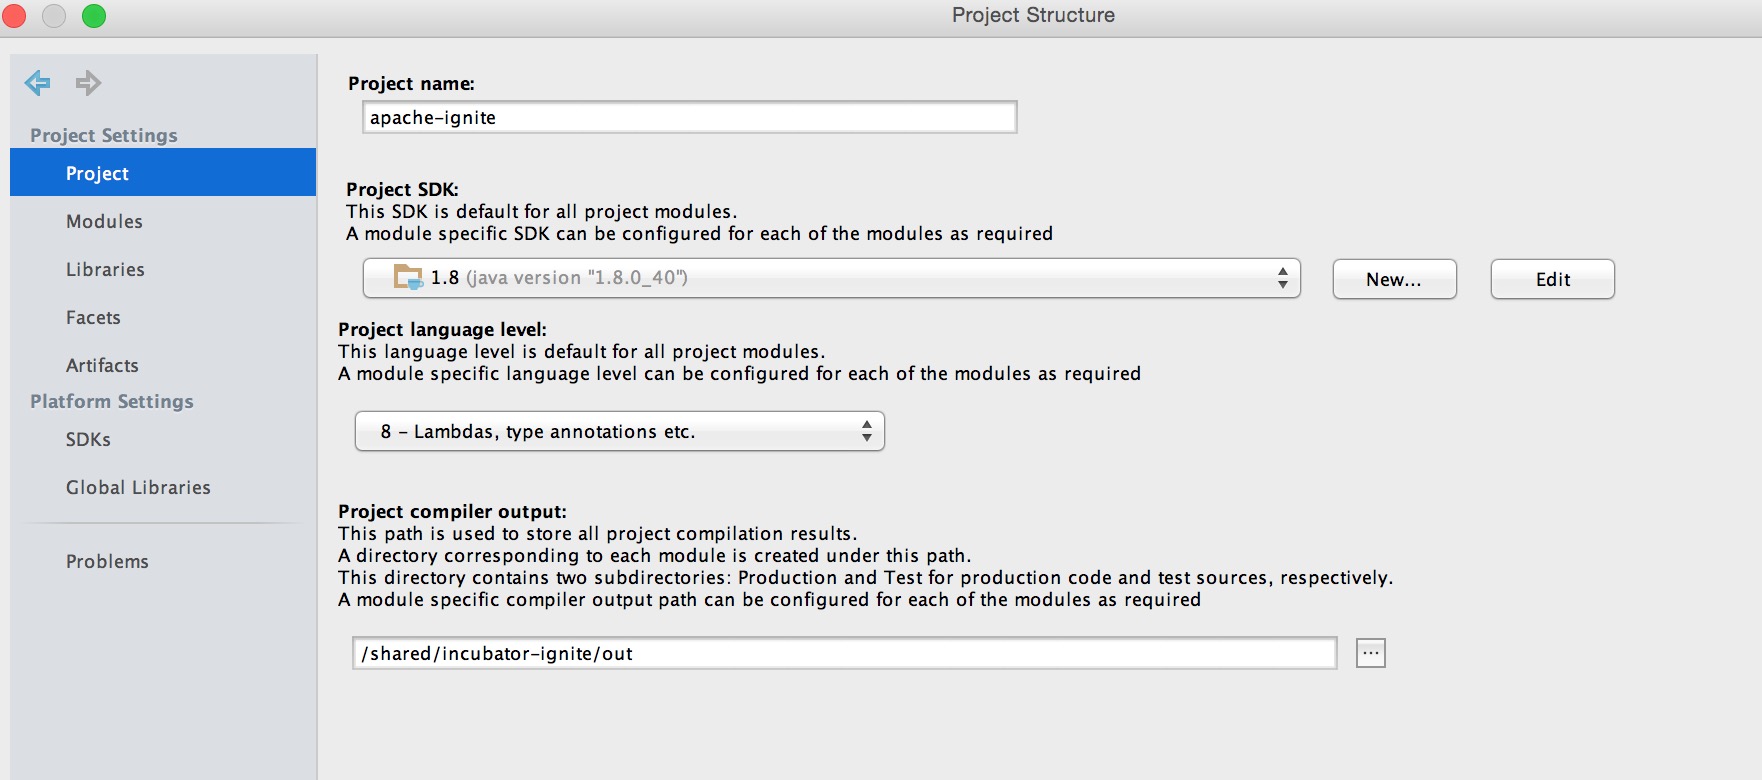
Task: Click the JDK folder icon in SDK selector
Action: (408, 277)
